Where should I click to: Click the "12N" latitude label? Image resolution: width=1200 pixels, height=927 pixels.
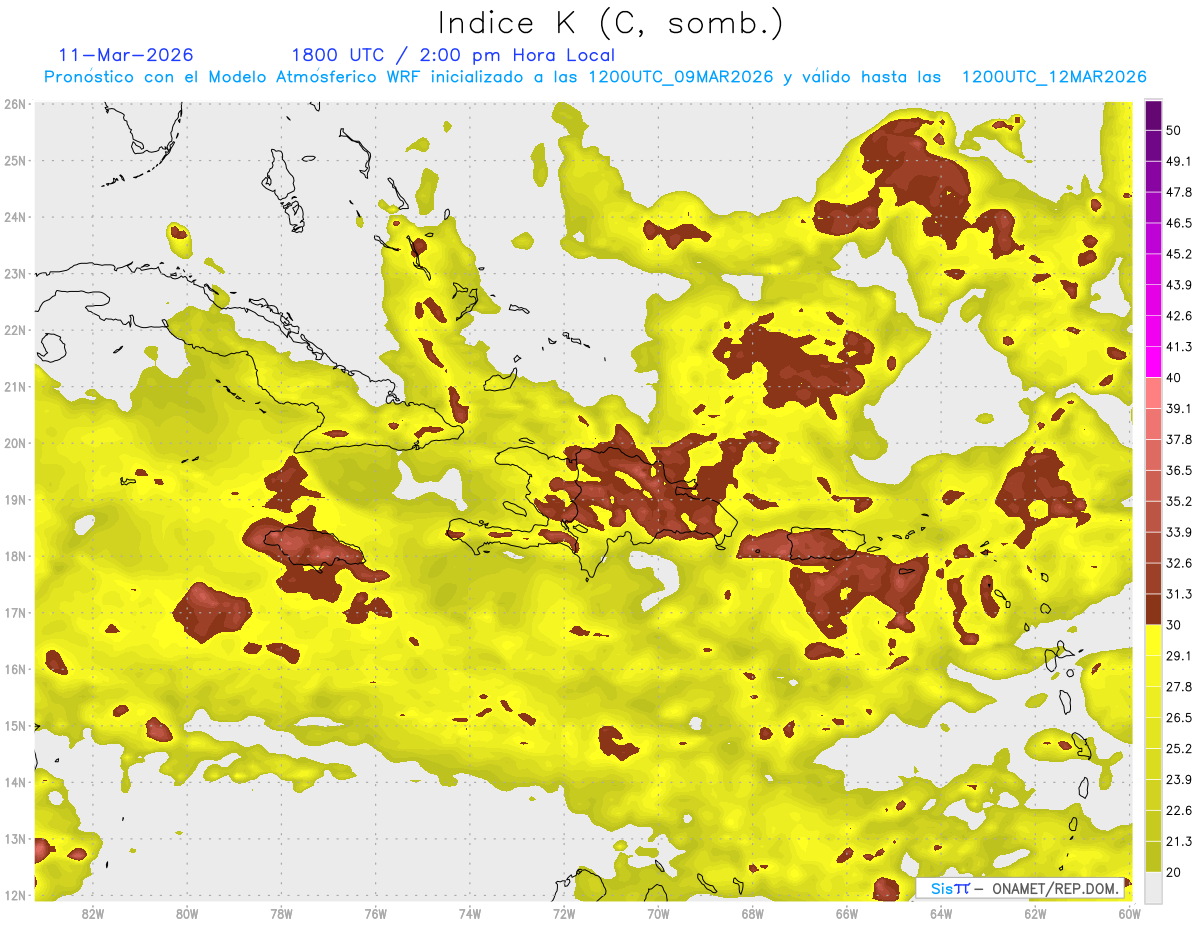coord(16,895)
